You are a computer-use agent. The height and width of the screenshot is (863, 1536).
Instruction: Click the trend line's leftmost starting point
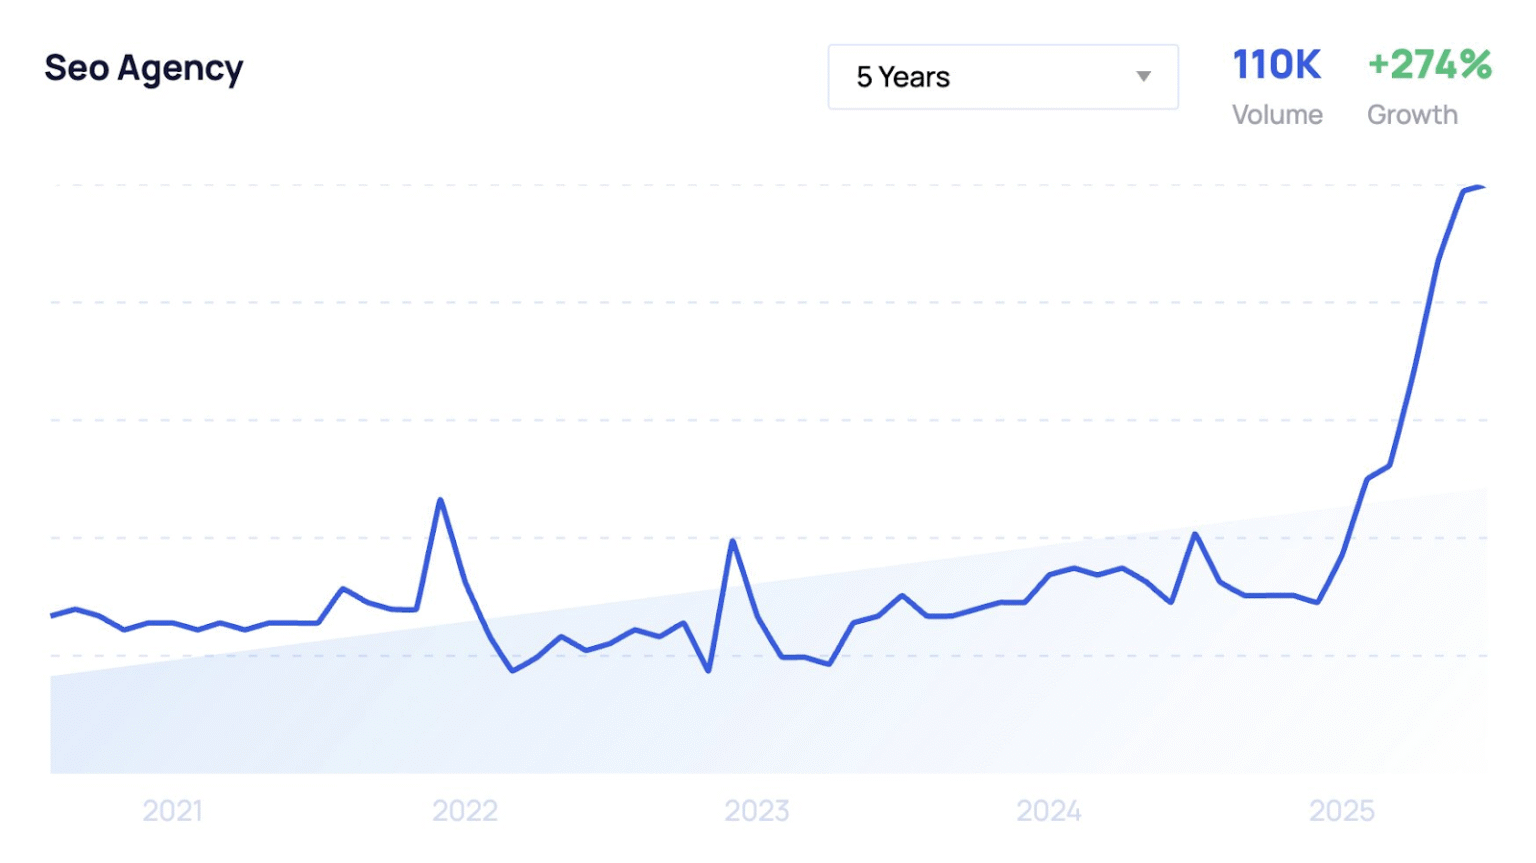pos(52,615)
